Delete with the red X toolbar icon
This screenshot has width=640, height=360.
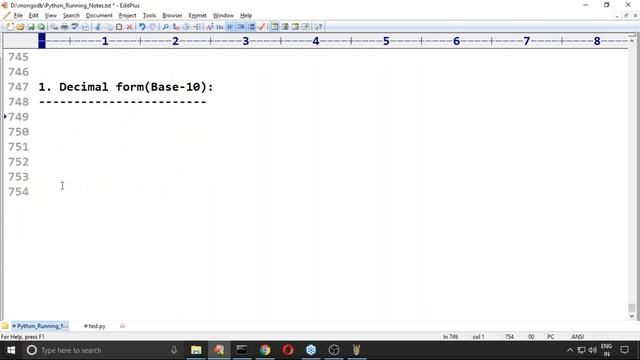pos(129,27)
